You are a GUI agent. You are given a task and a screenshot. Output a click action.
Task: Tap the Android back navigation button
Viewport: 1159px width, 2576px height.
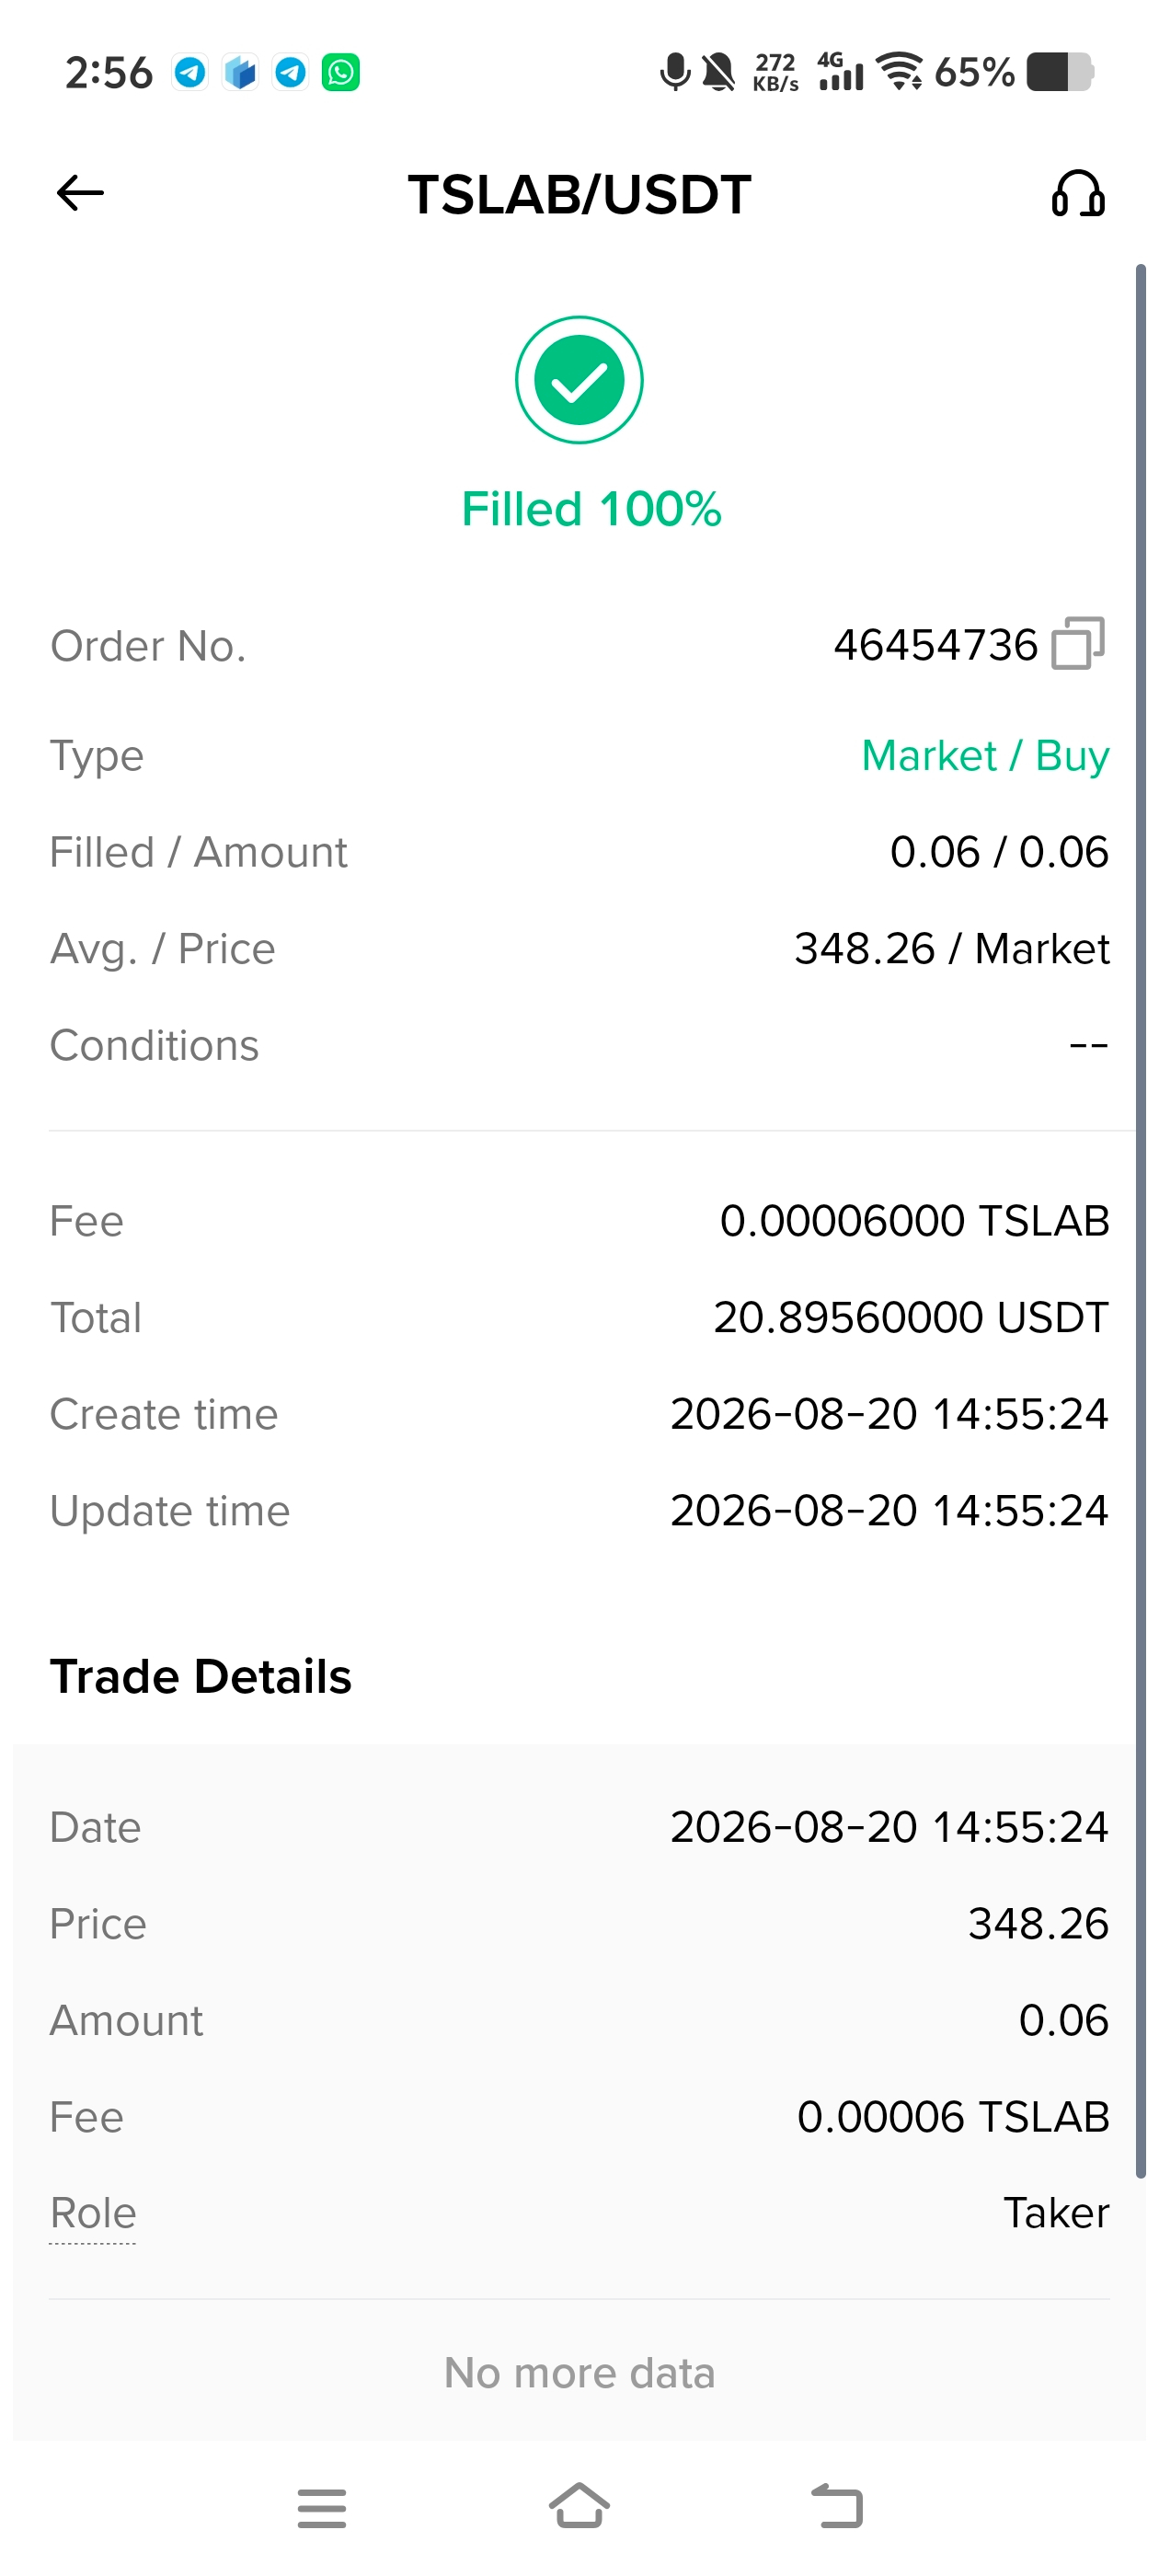[x=837, y=2506]
